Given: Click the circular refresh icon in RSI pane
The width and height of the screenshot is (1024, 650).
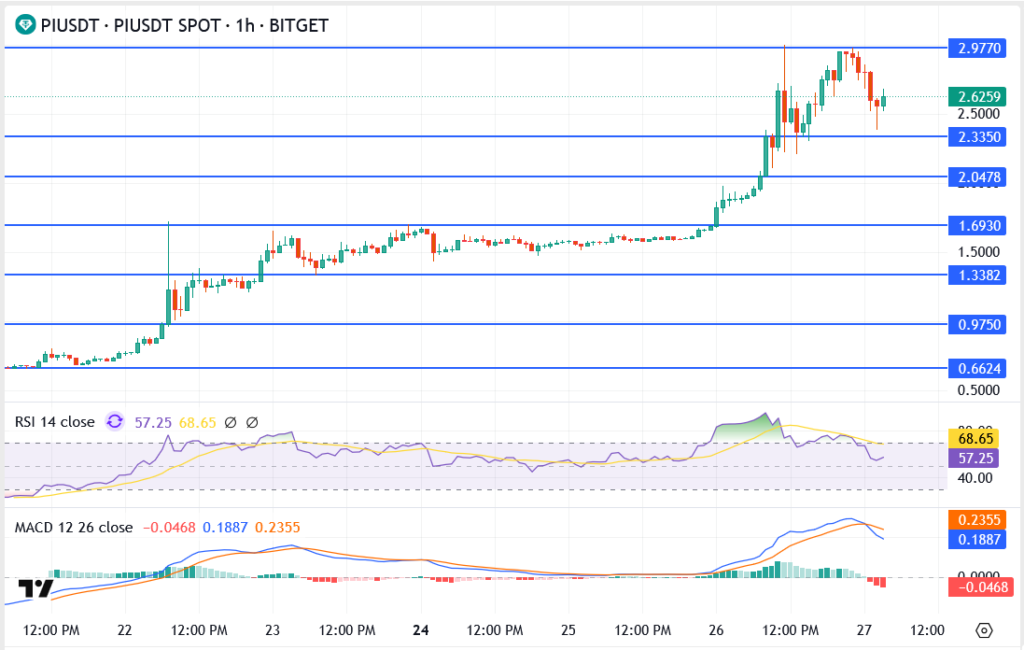Looking at the screenshot, I should [x=115, y=422].
